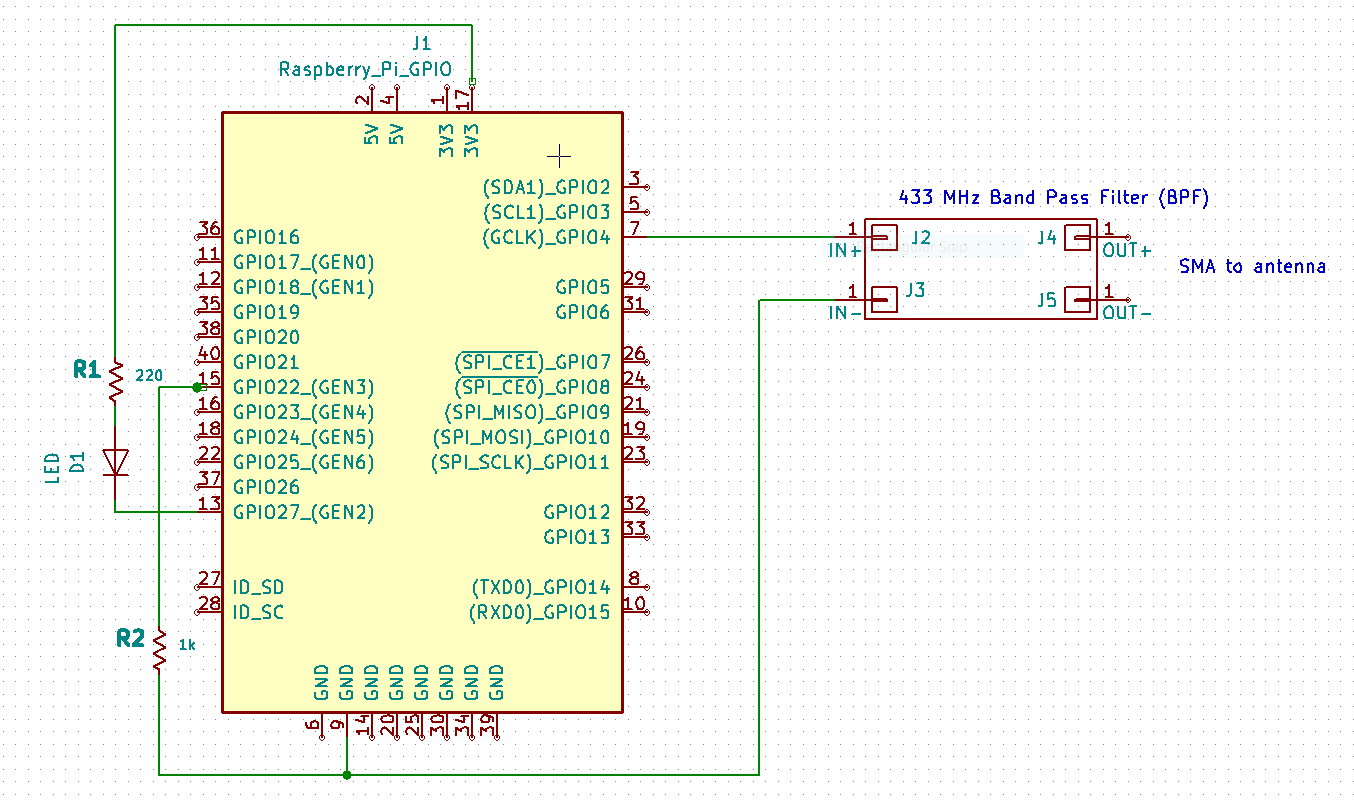The image size is (1354, 800).
Task: Click the (SDA1)_GPIO2 pin name
Action: click(546, 188)
